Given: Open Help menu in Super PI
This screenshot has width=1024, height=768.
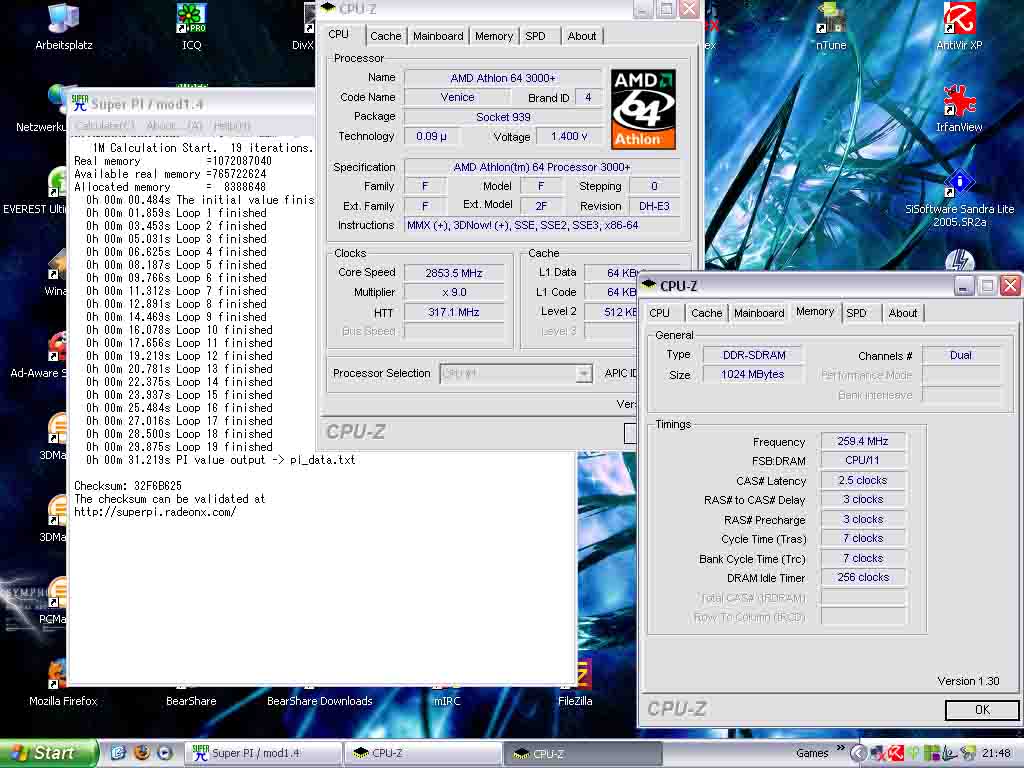Looking at the screenshot, I should pyautogui.click(x=231, y=125).
